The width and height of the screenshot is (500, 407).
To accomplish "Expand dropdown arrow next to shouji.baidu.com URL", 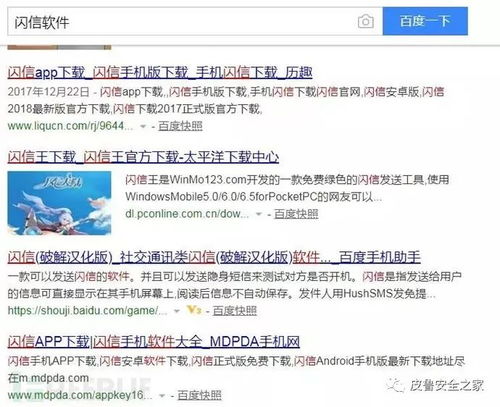I will point(177,311).
